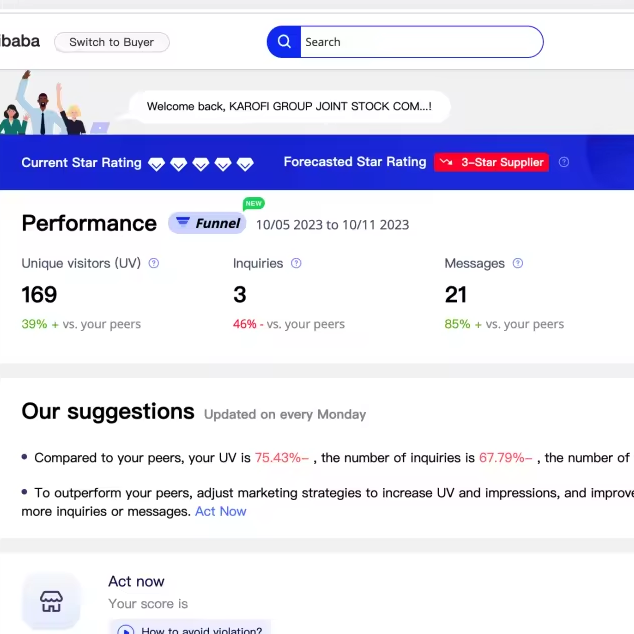Click the 67.79%- inquiries comparison value
Image resolution: width=634 pixels, height=634 pixels.
(505, 457)
